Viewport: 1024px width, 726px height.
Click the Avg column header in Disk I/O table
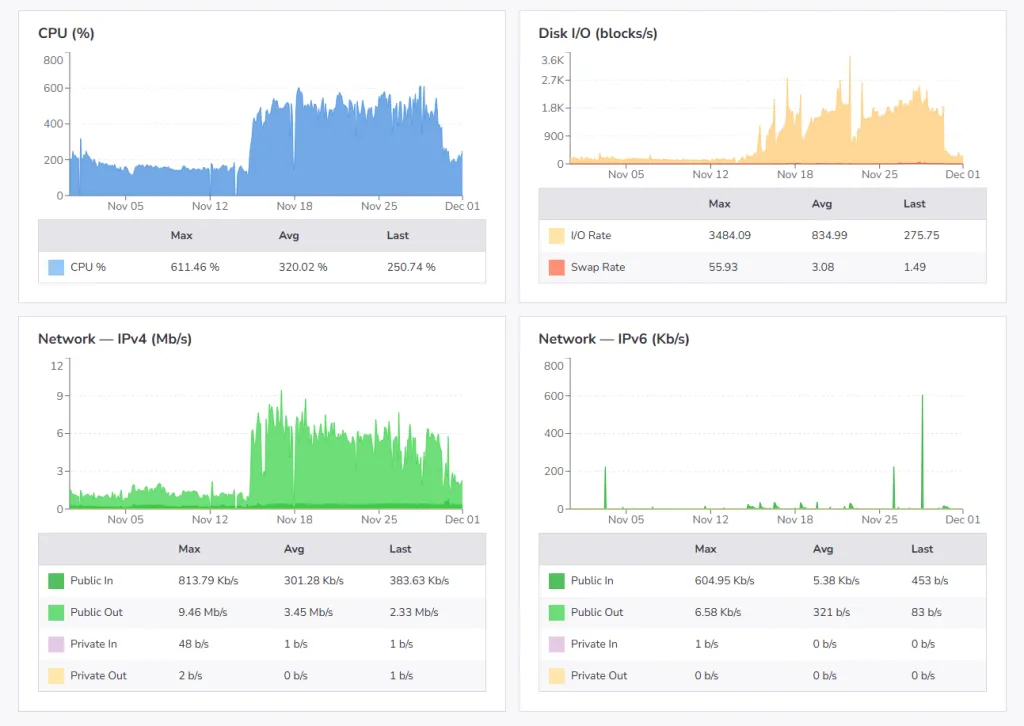(821, 204)
